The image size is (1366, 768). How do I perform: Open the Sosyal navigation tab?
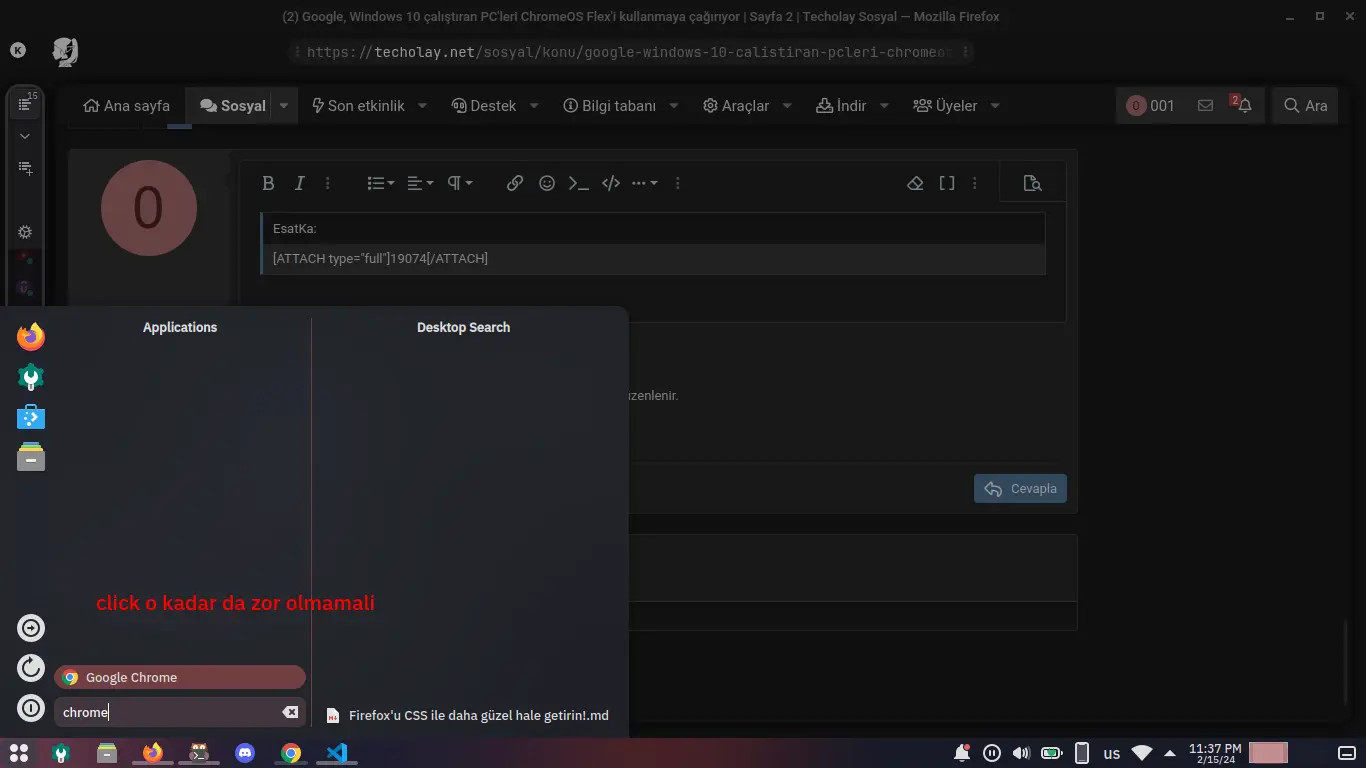click(x=233, y=105)
